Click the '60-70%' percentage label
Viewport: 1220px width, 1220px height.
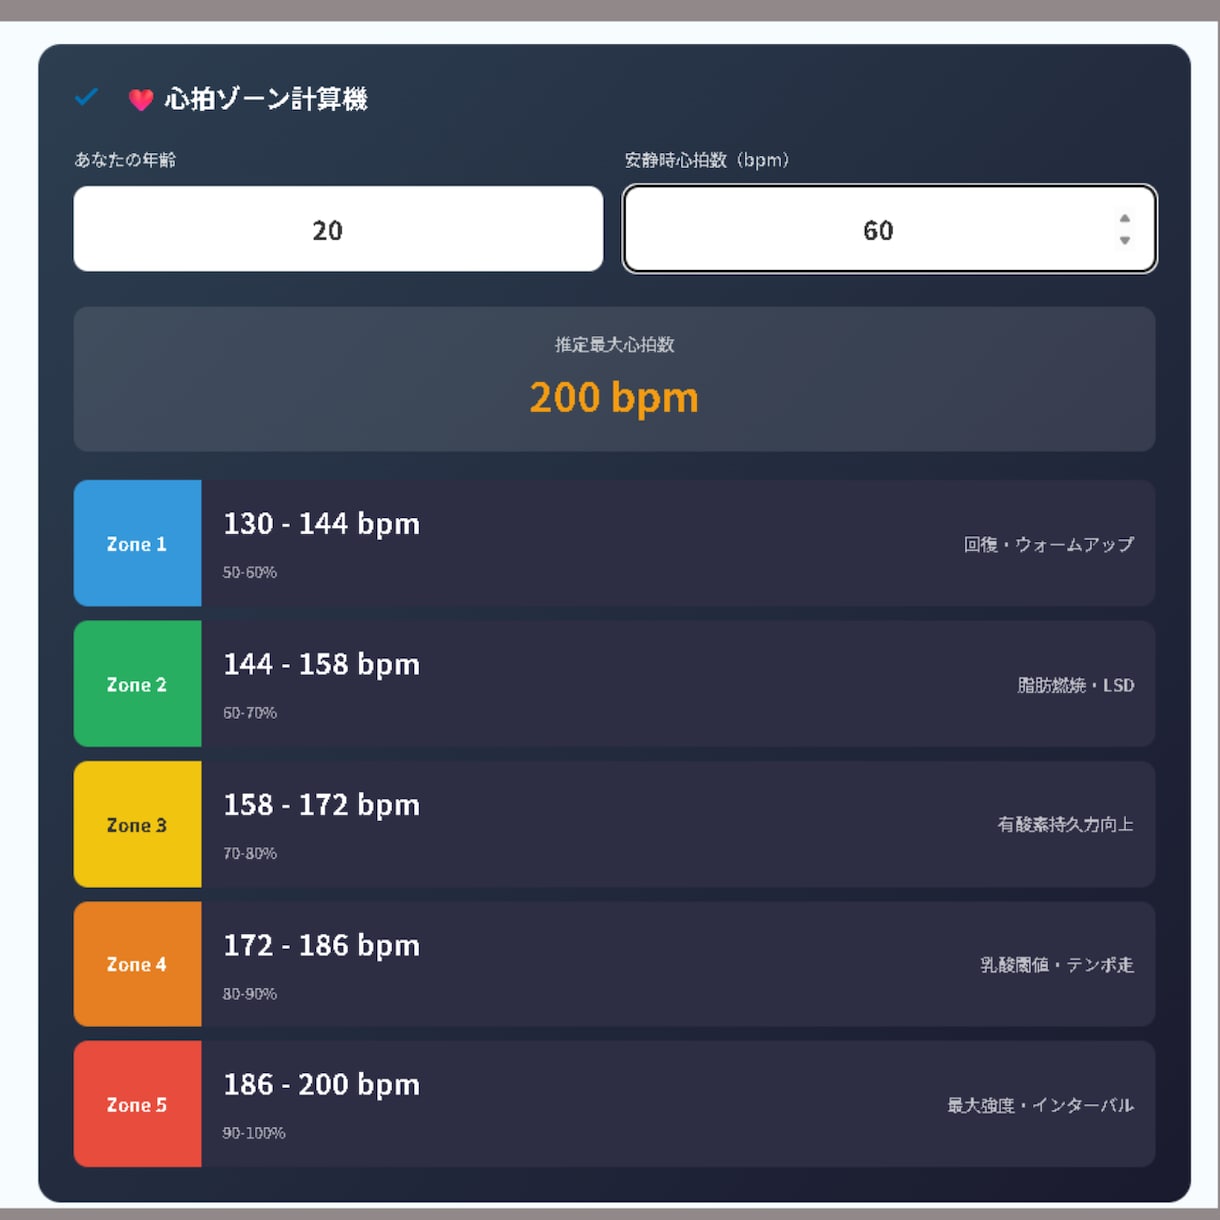[250, 713]
